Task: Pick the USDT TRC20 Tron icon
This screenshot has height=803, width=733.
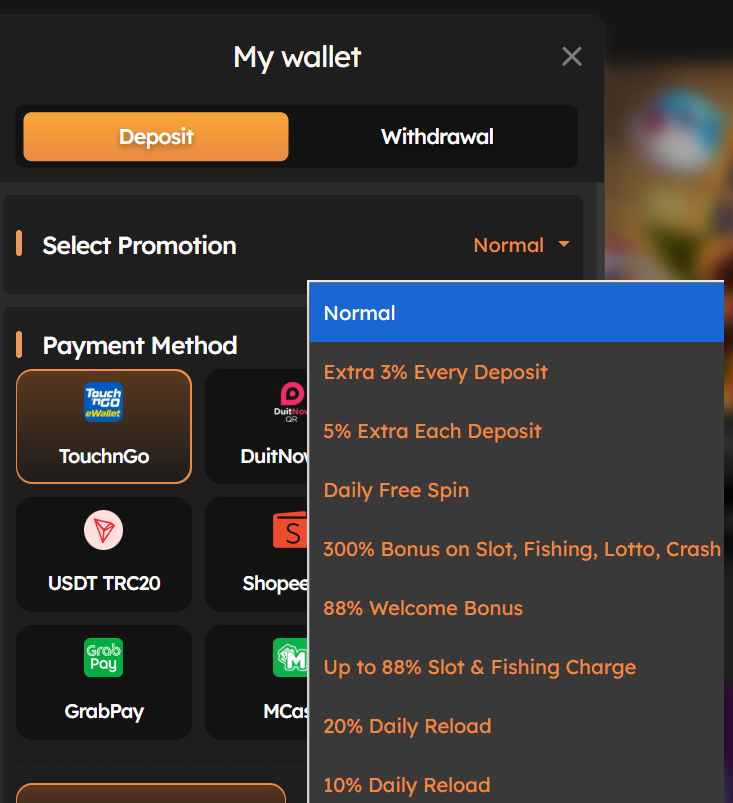Action: click(103, 530)
